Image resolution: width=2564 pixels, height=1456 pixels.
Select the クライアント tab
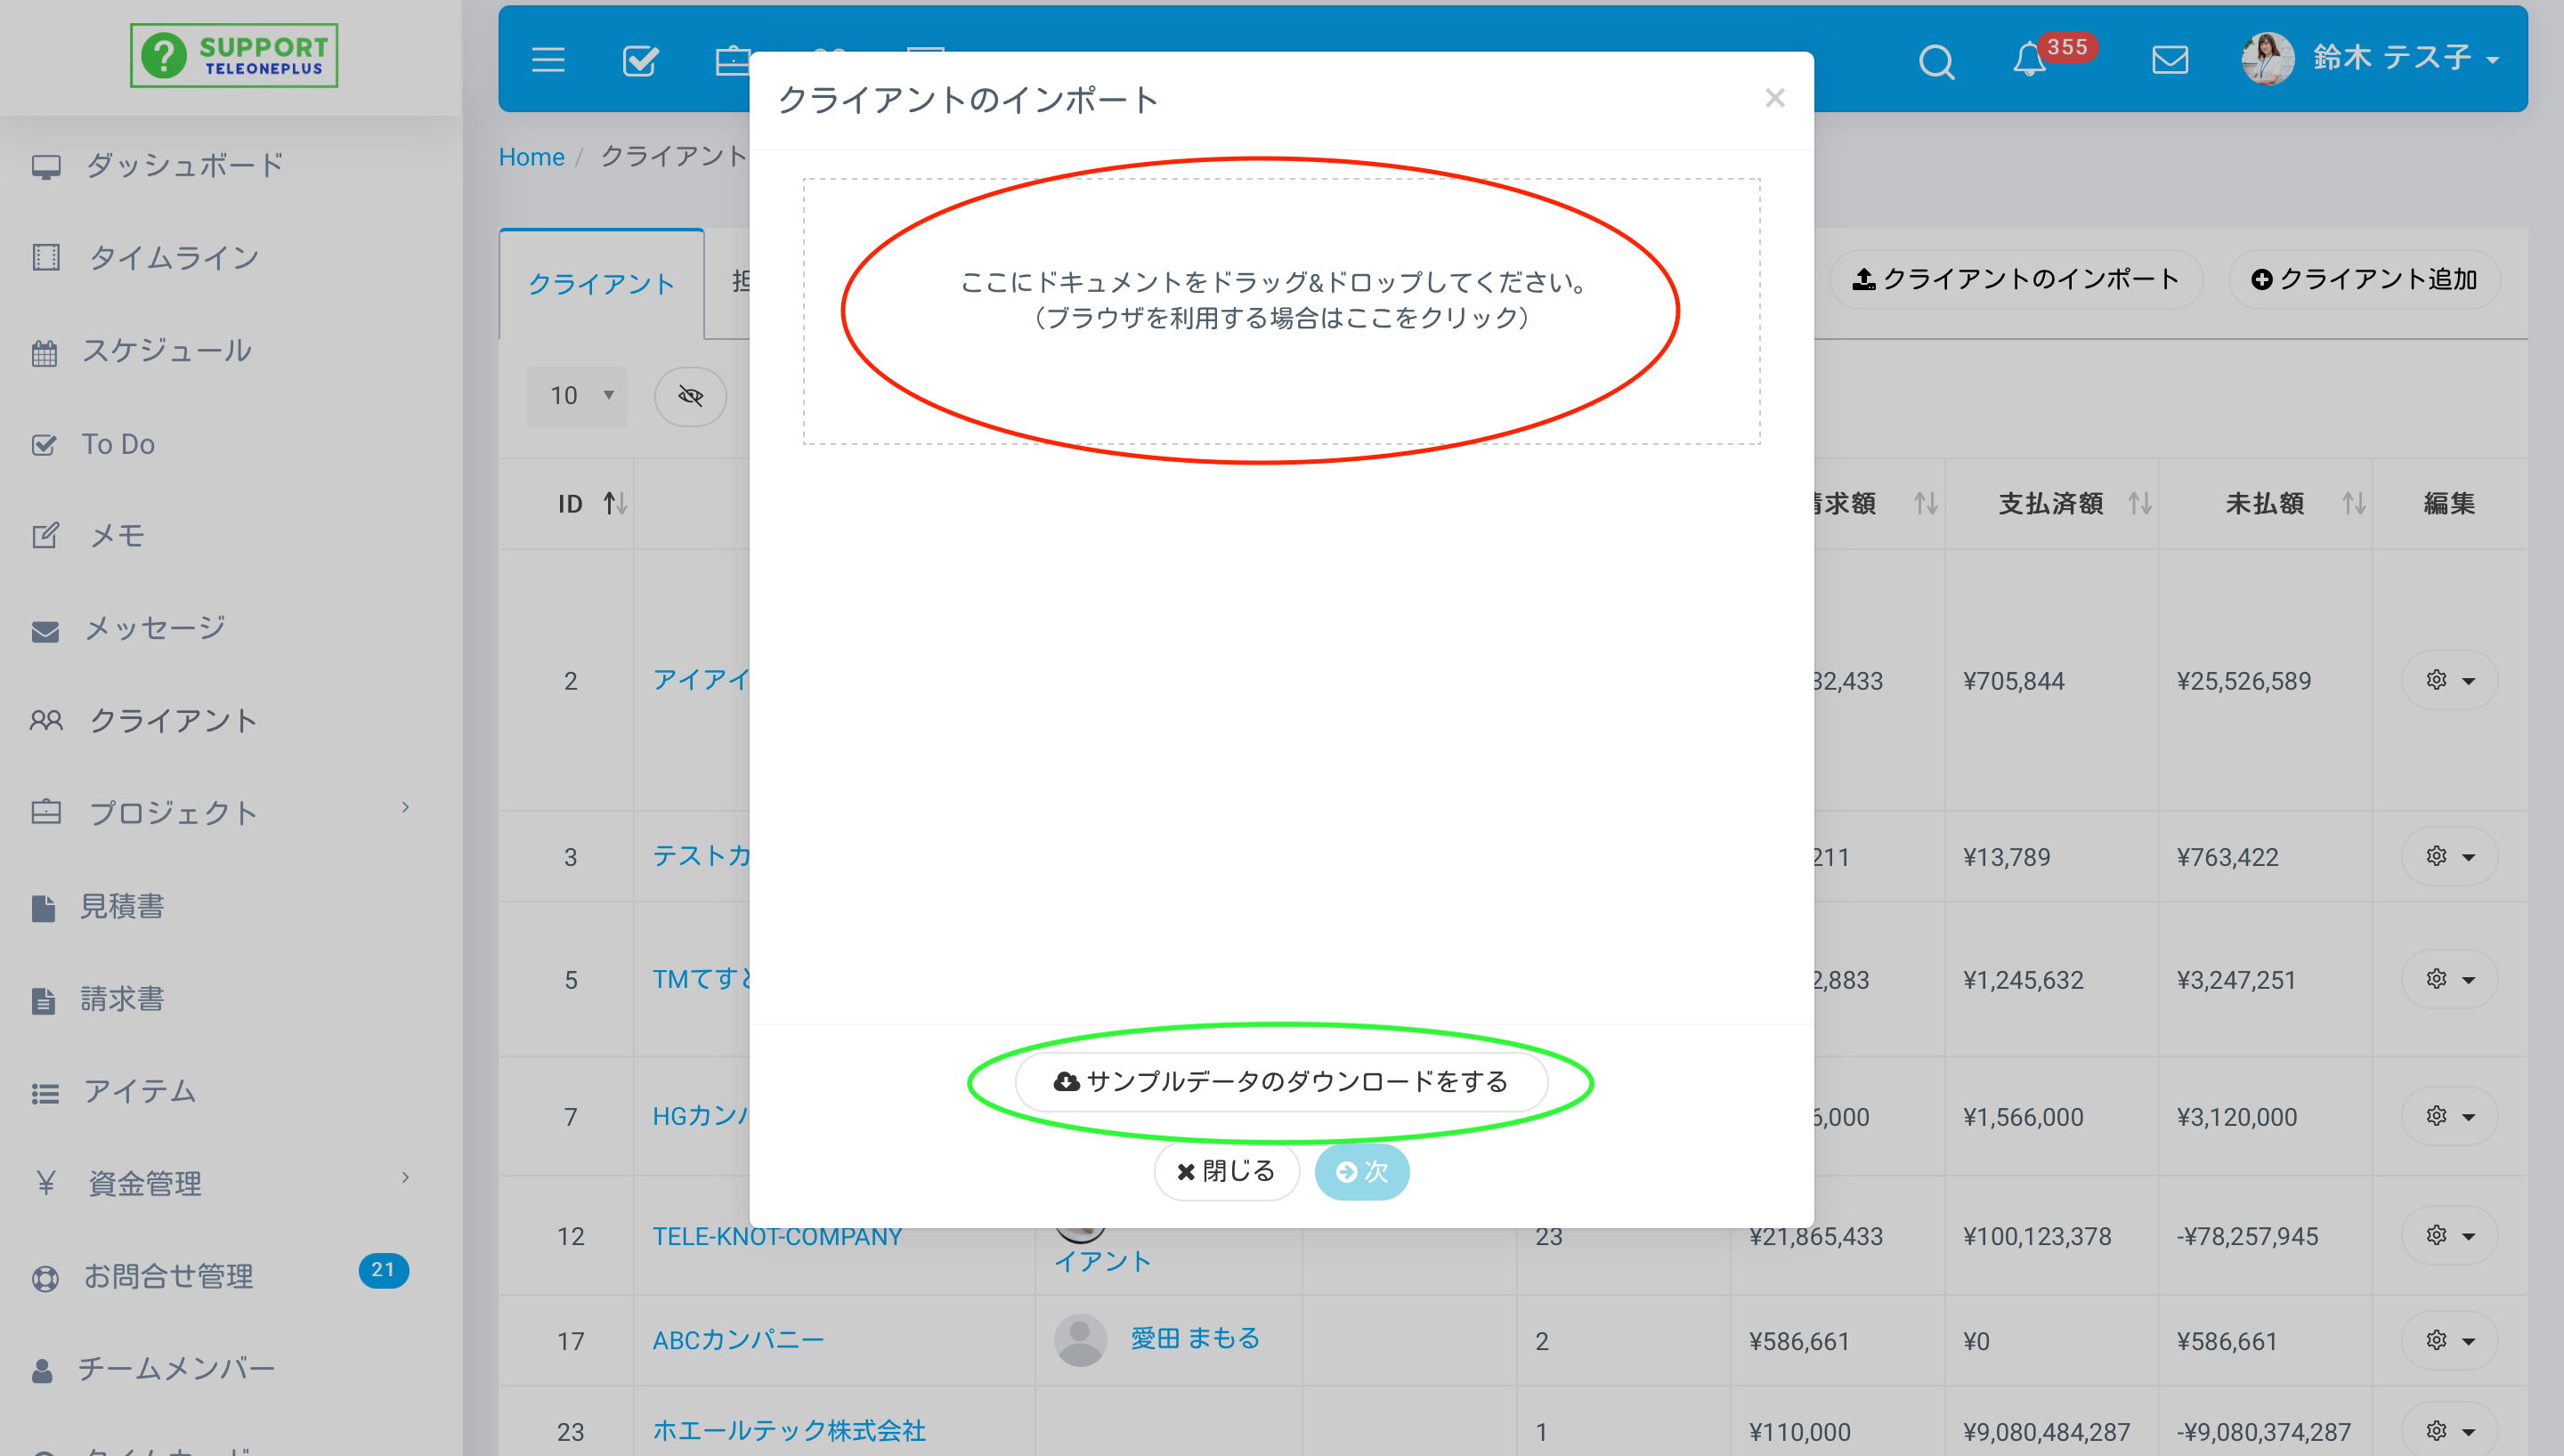pyautogui.click(x=602, y=284)
